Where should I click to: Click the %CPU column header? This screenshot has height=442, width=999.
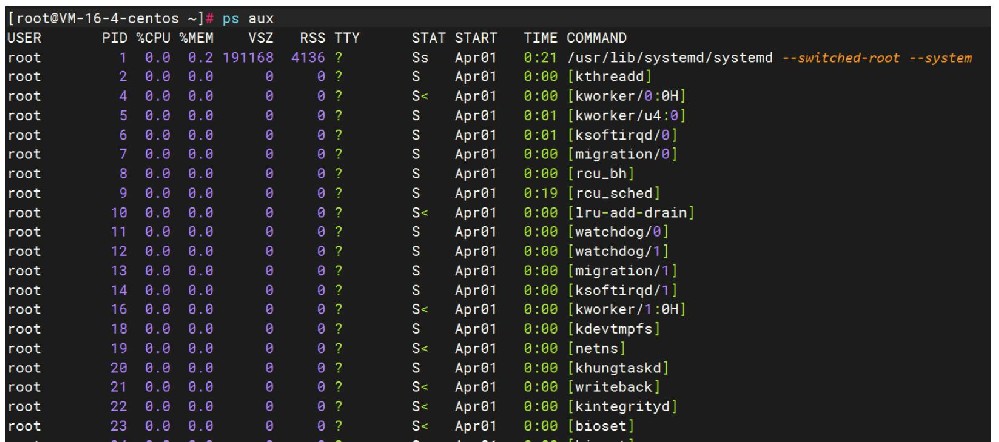click(x=153, y=38)
